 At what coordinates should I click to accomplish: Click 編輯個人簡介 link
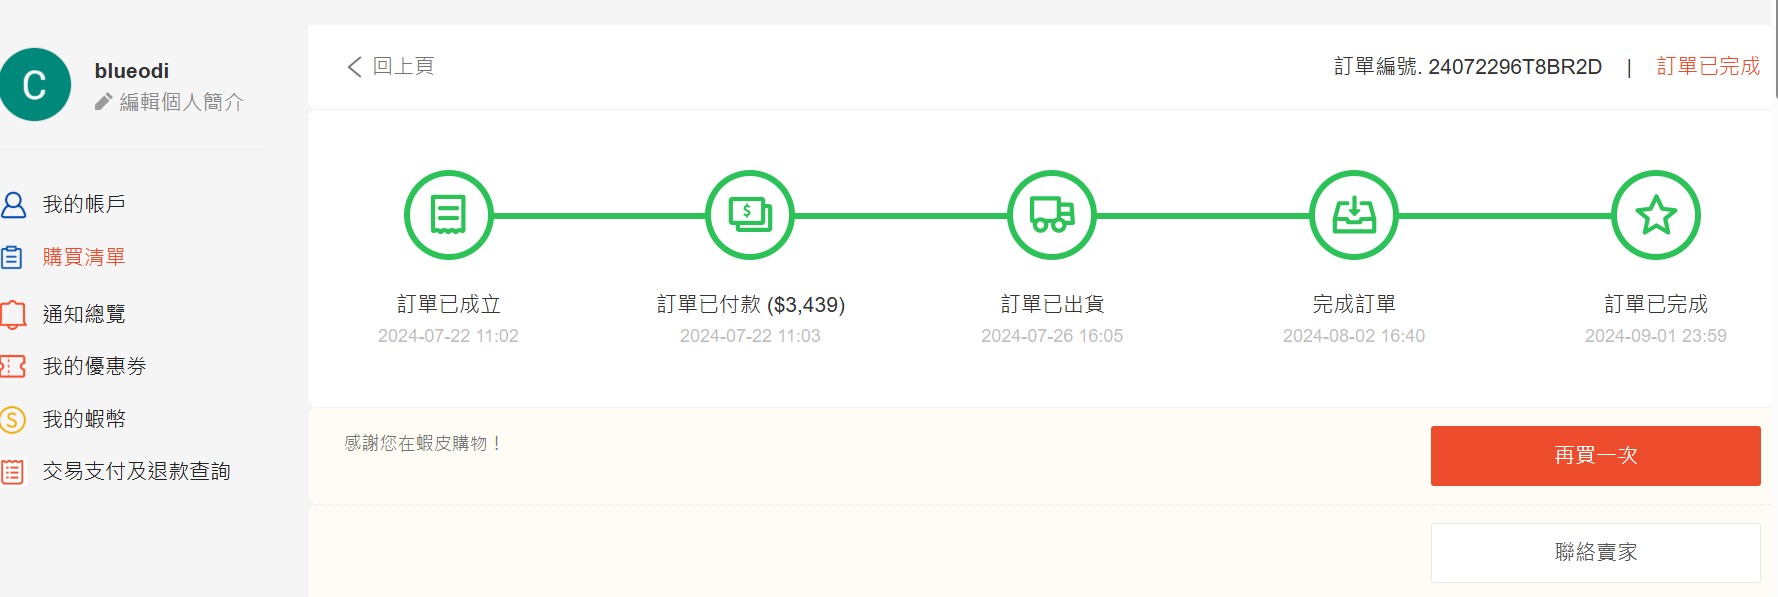tap(181, 102)
